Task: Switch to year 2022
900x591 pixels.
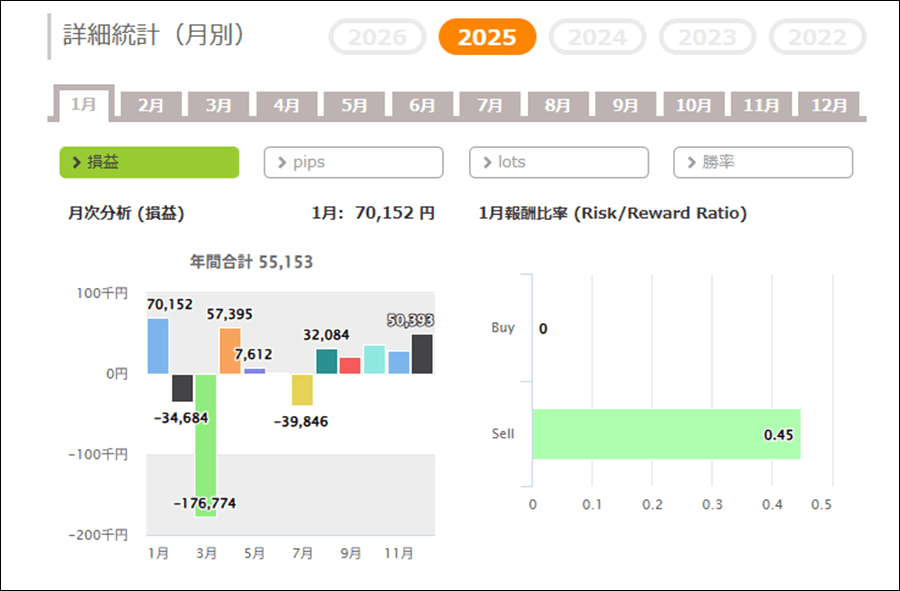Action: [817, 38]
